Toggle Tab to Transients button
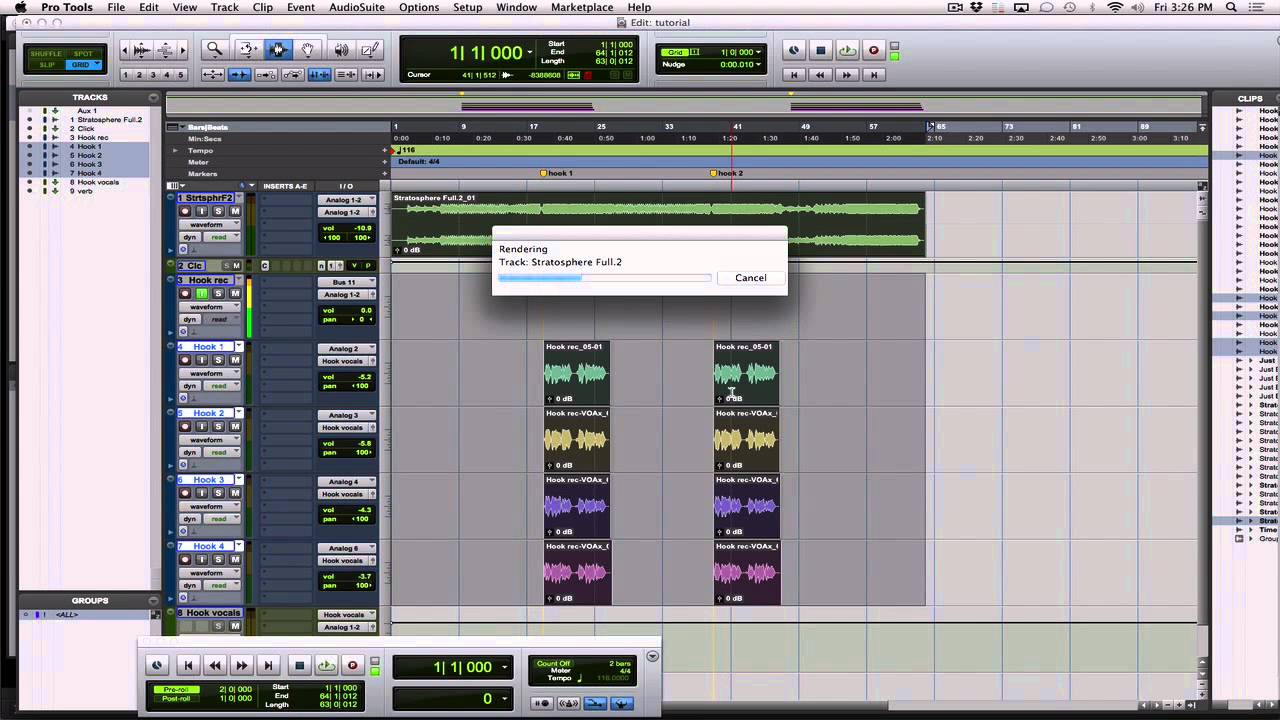This screenshot has height=720, width=1280. tap(240, 75)
